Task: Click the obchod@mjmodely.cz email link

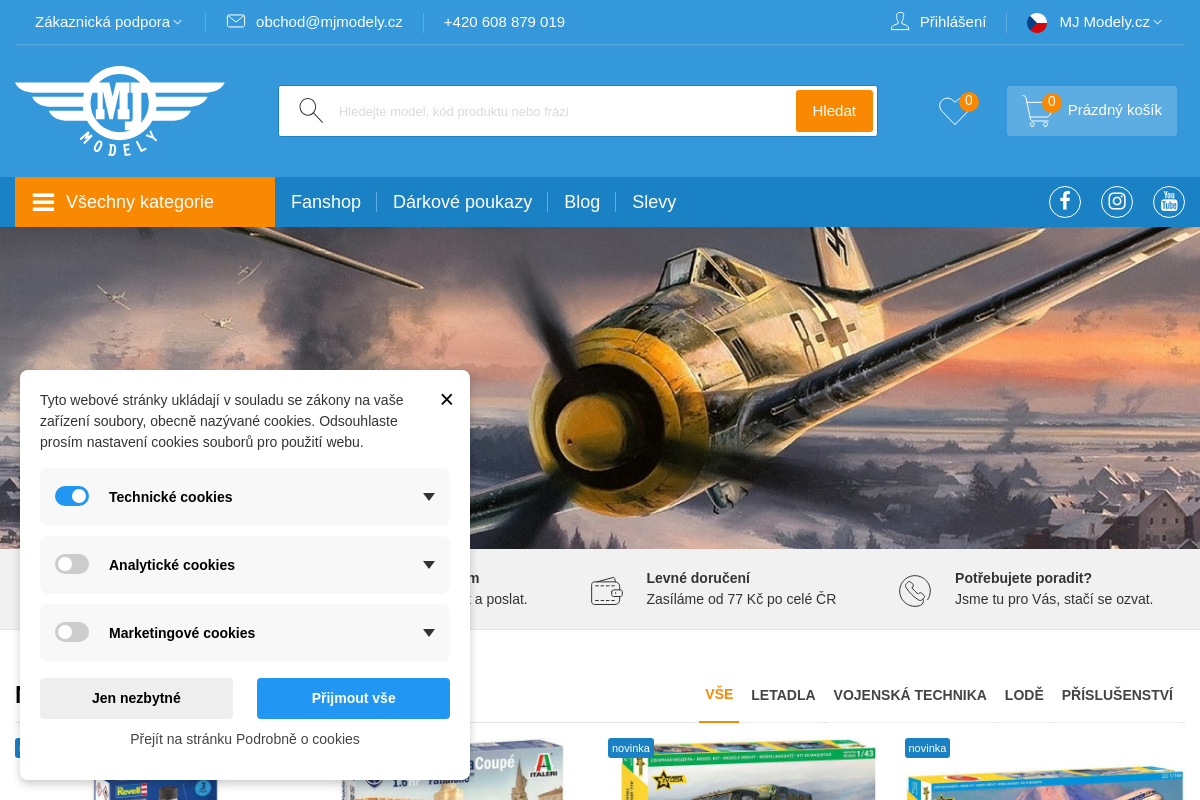Action: [x=329, y=22]
